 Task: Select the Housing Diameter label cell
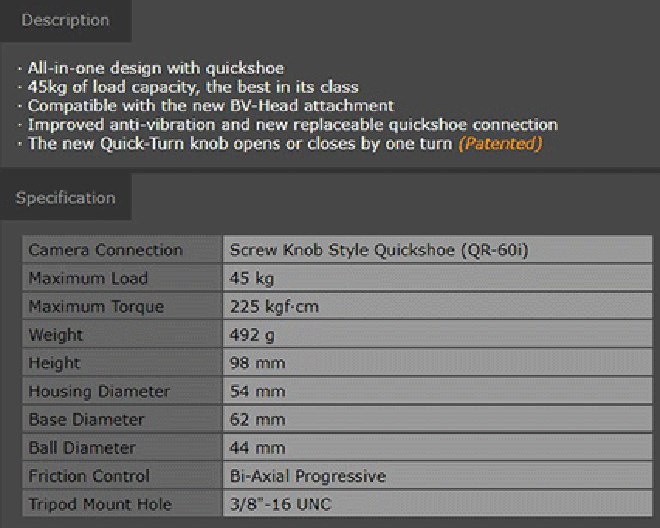tap(122, 391)
